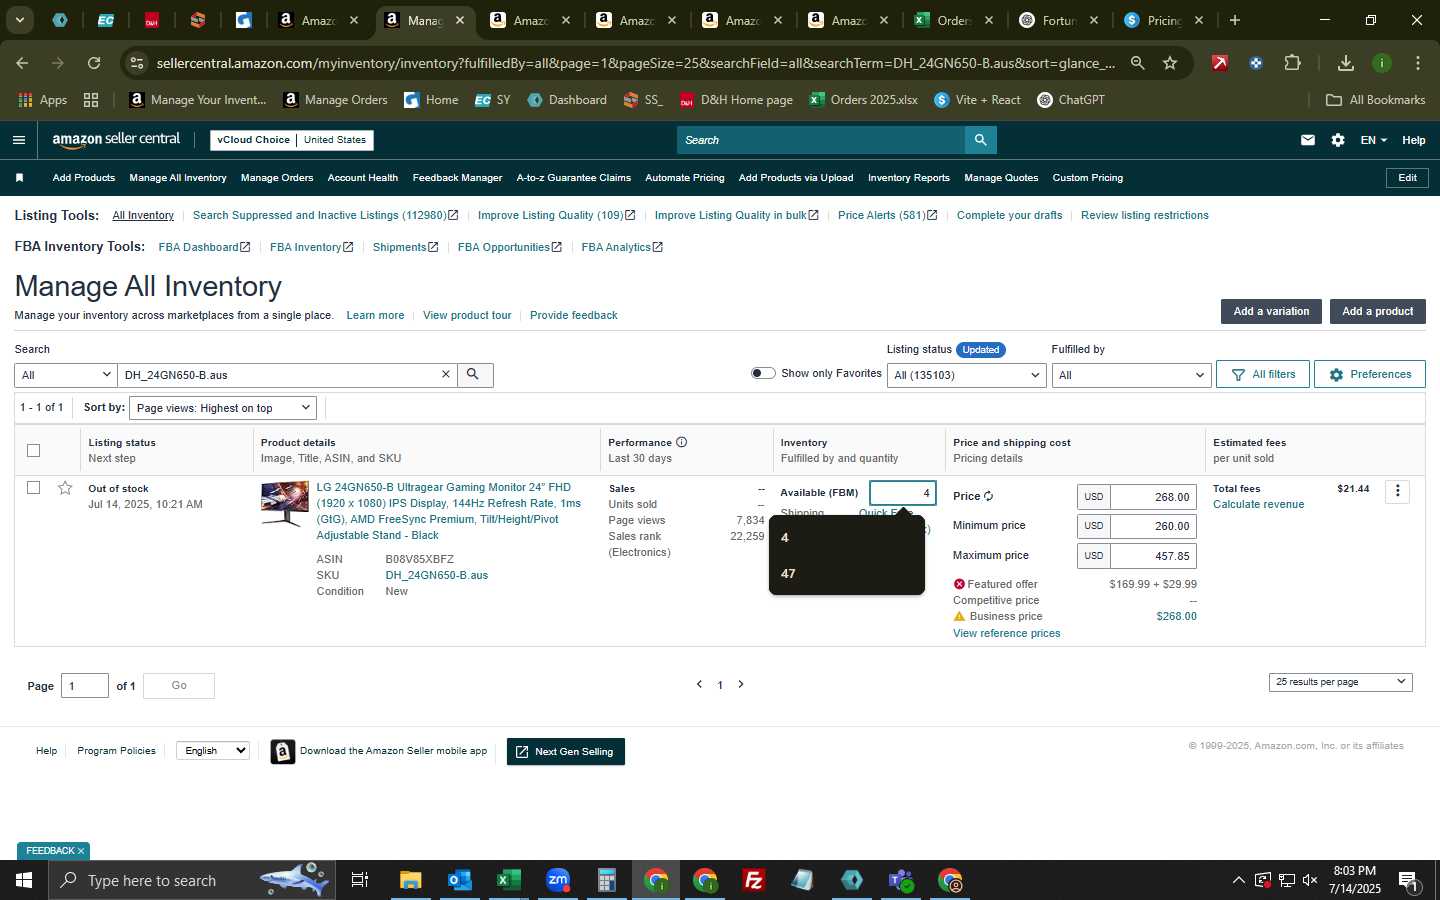The height and width of the screenshot is (900, 1440).
Task: Clear the inventory search term with the X
Action: click(x=446, y=374)
